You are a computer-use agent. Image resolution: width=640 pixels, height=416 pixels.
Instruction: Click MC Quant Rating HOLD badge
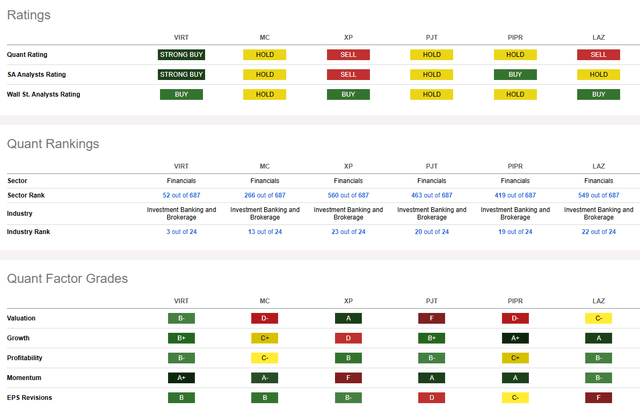pos(264,55)
